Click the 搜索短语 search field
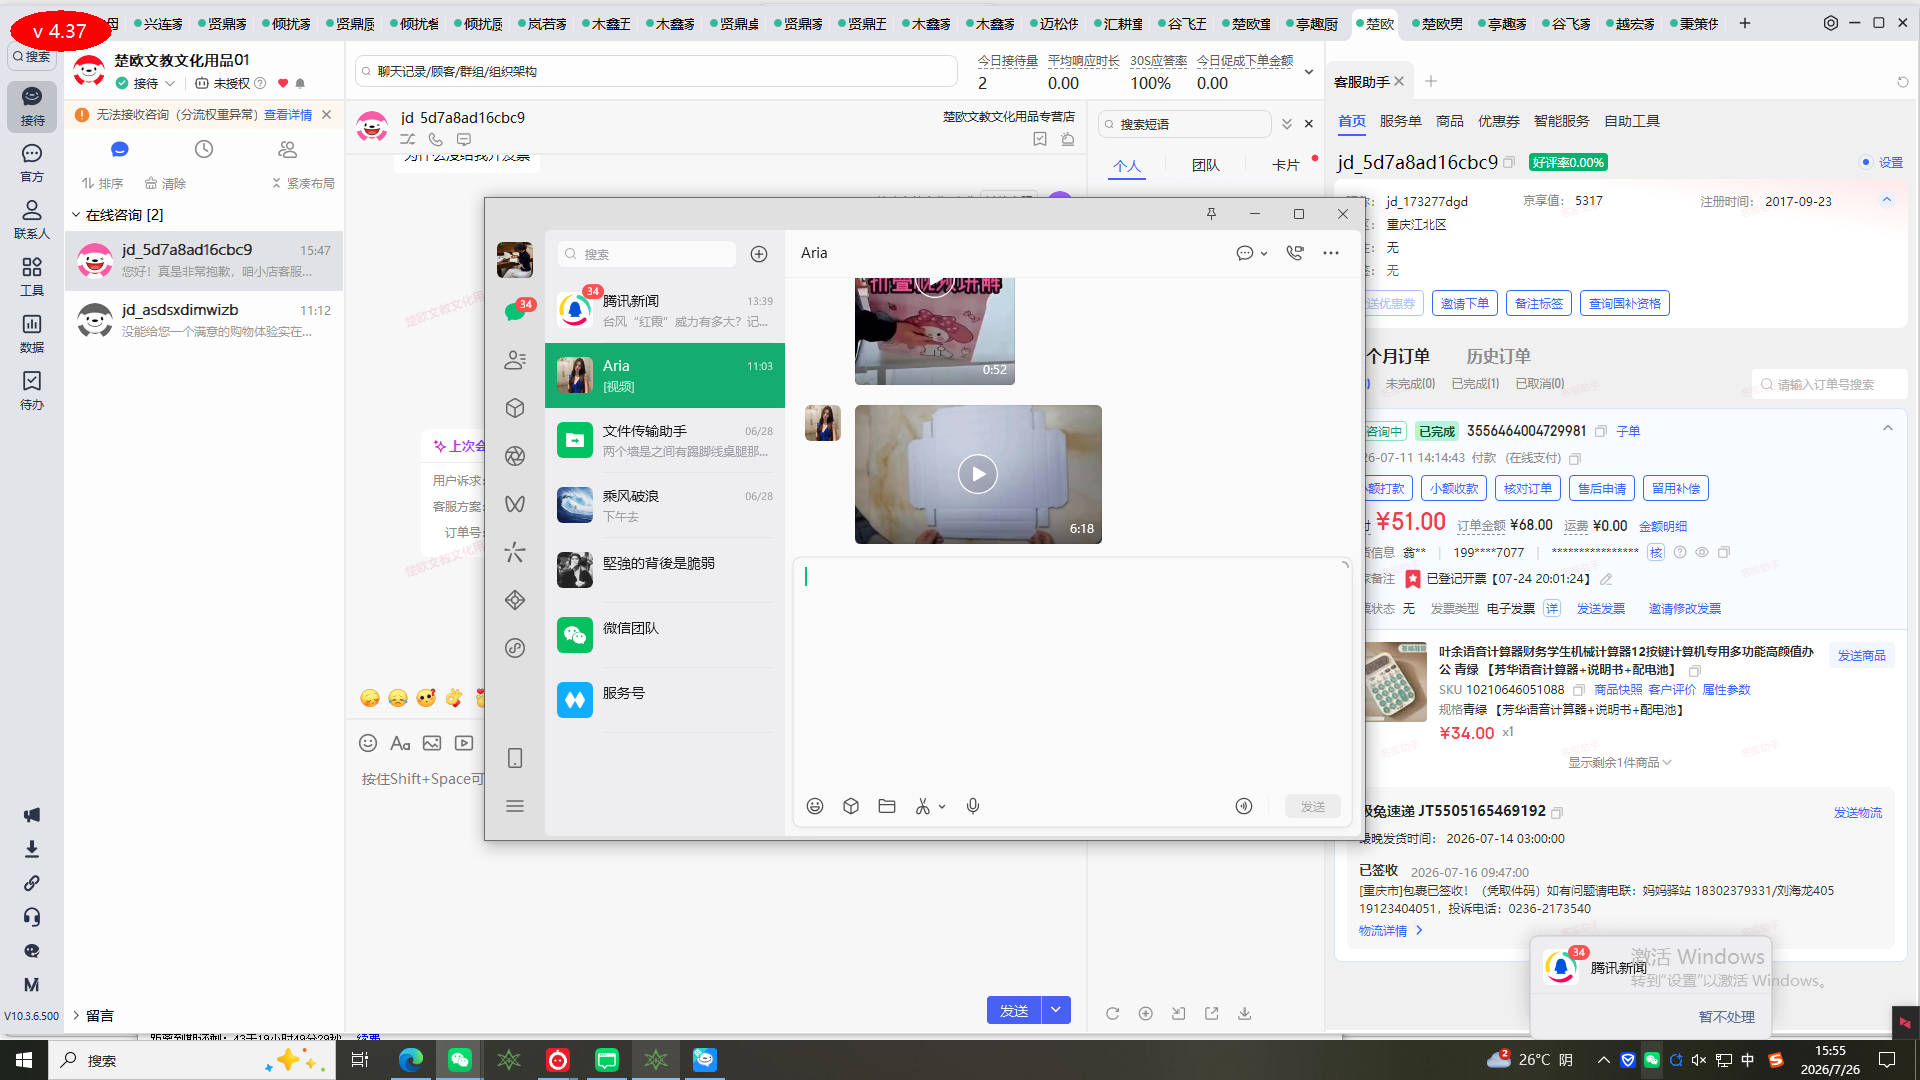Image resolution: width=1920 pixels, height=1080 pixels. 1185,124
